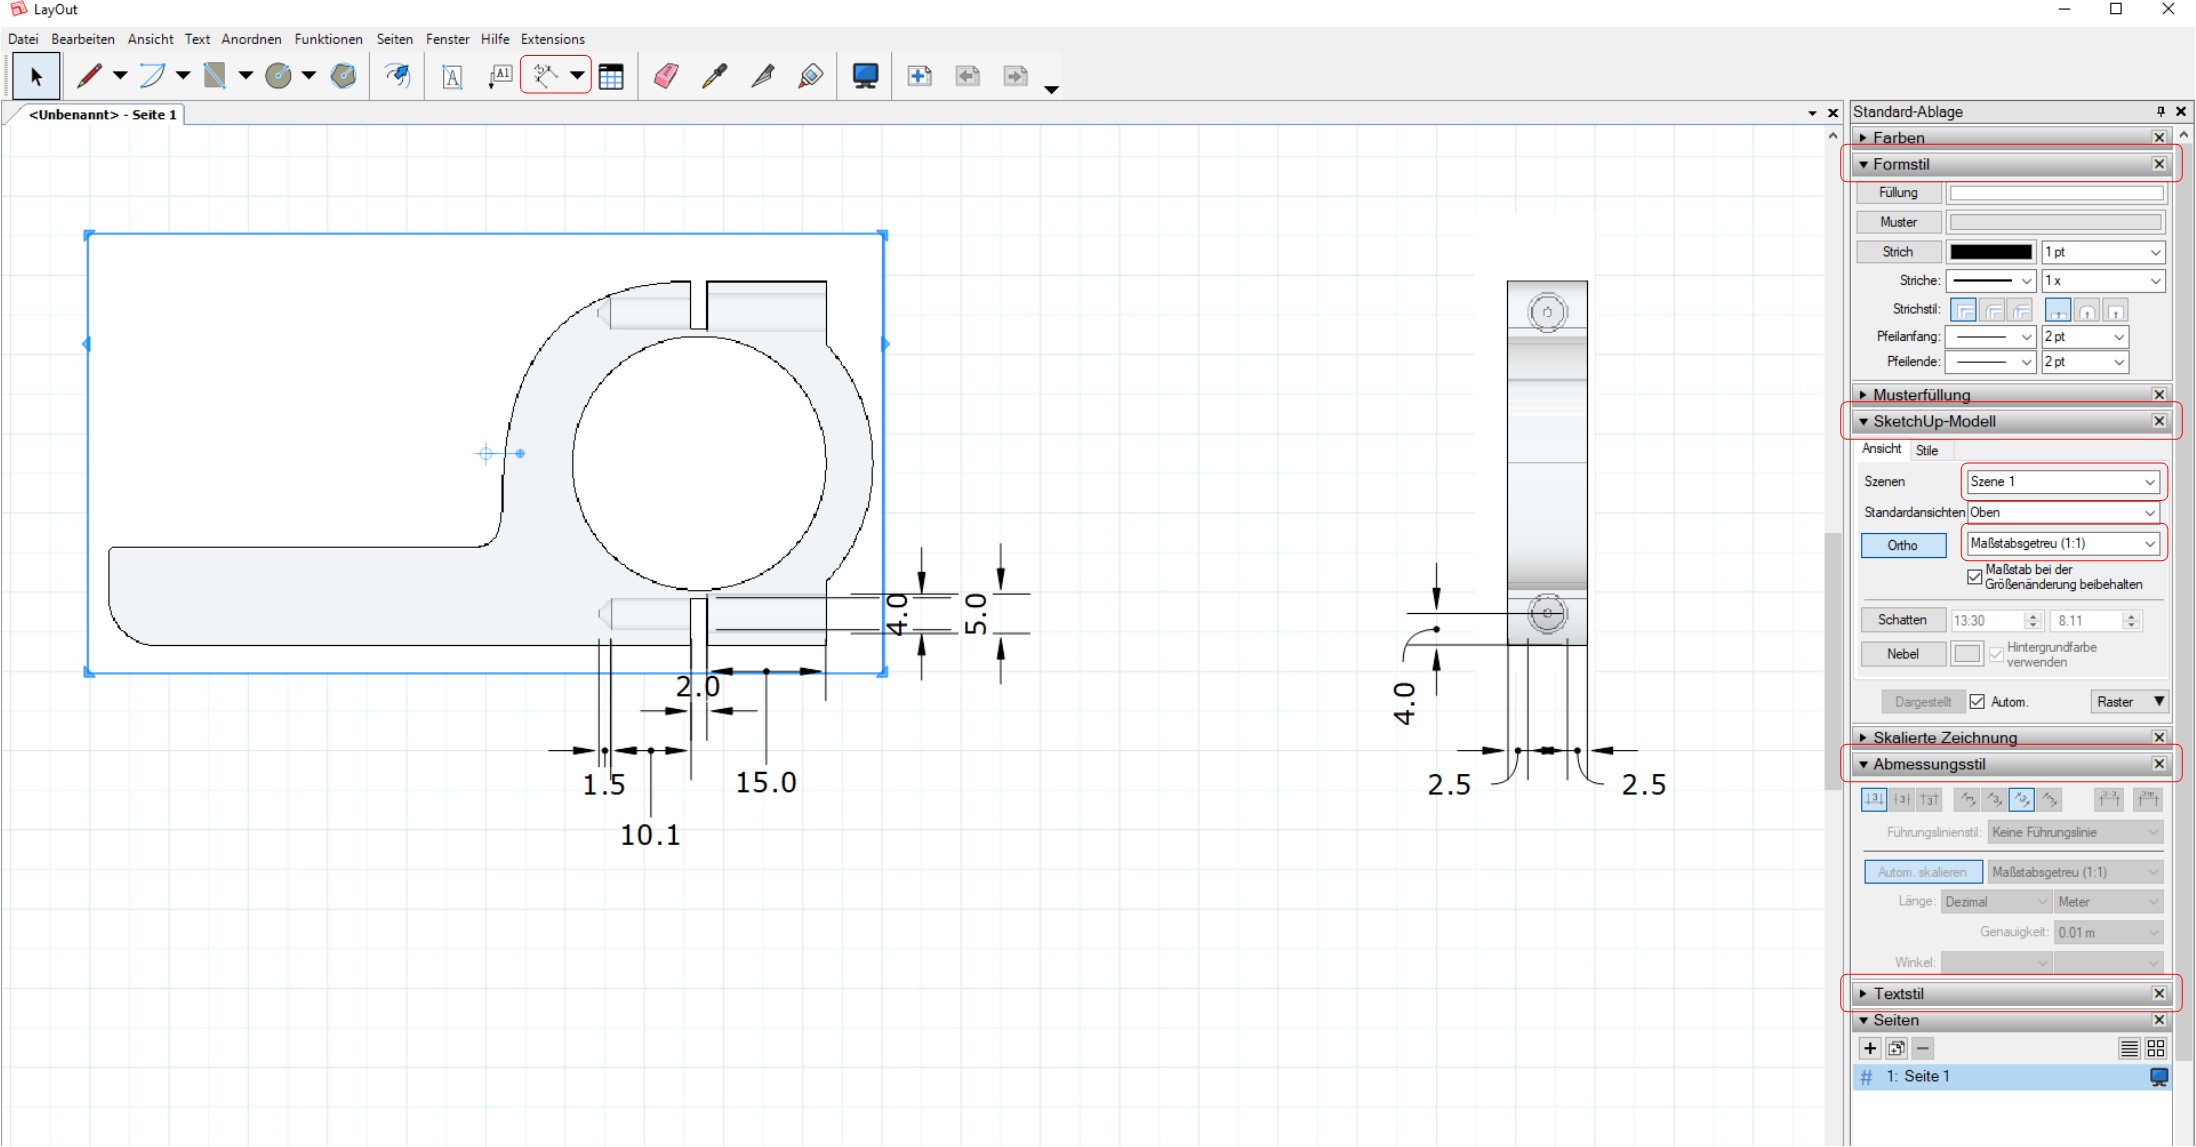Switch to the Stile tab
The height and width of the screenshot is (1147, 2196).
tap(1926, 450)
